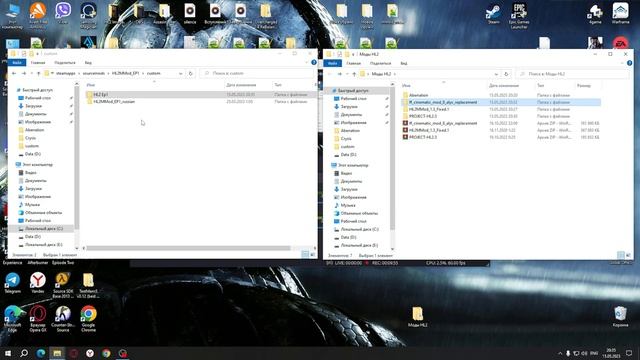Image resolution: width=640 pixels, height=360 pixels.
Task: Launch Epic Games Launcher from desktop
Action: [519, 16]
